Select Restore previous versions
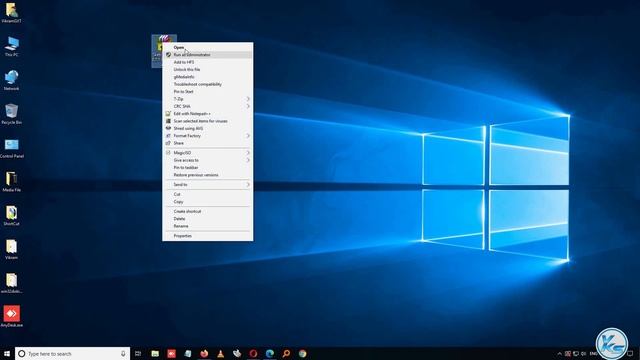The height and width of the screenshot is (360, 640). pyautogui.click(x=208, y=175)
